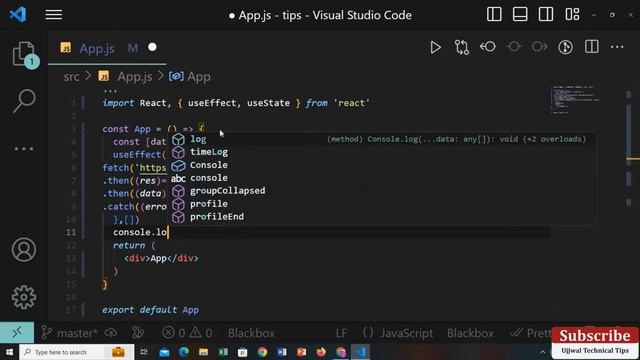Toggle the secondary side bar layout icon
The image size is (640, 360).
click(x=546, y=15)
